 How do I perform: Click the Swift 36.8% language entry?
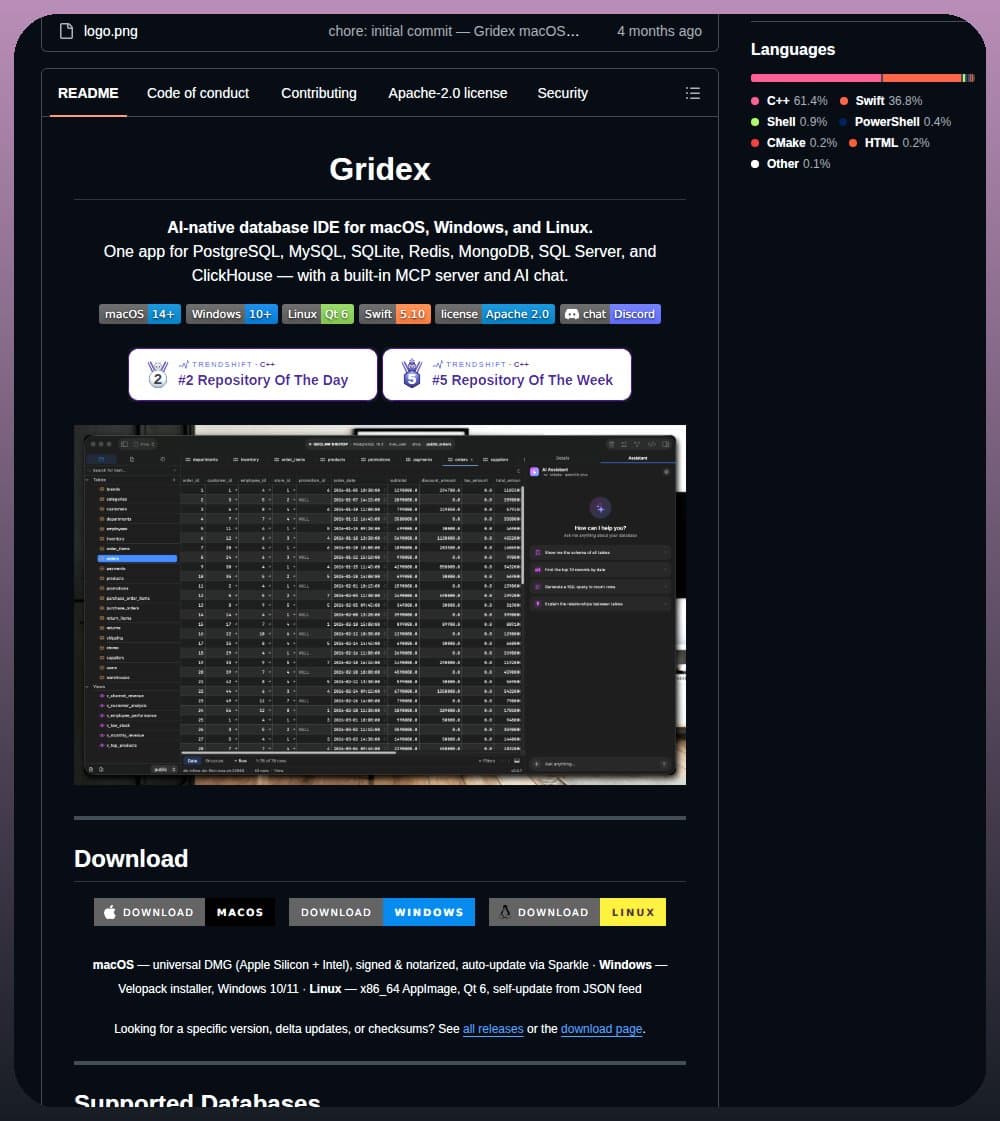(x=881, y=101)
